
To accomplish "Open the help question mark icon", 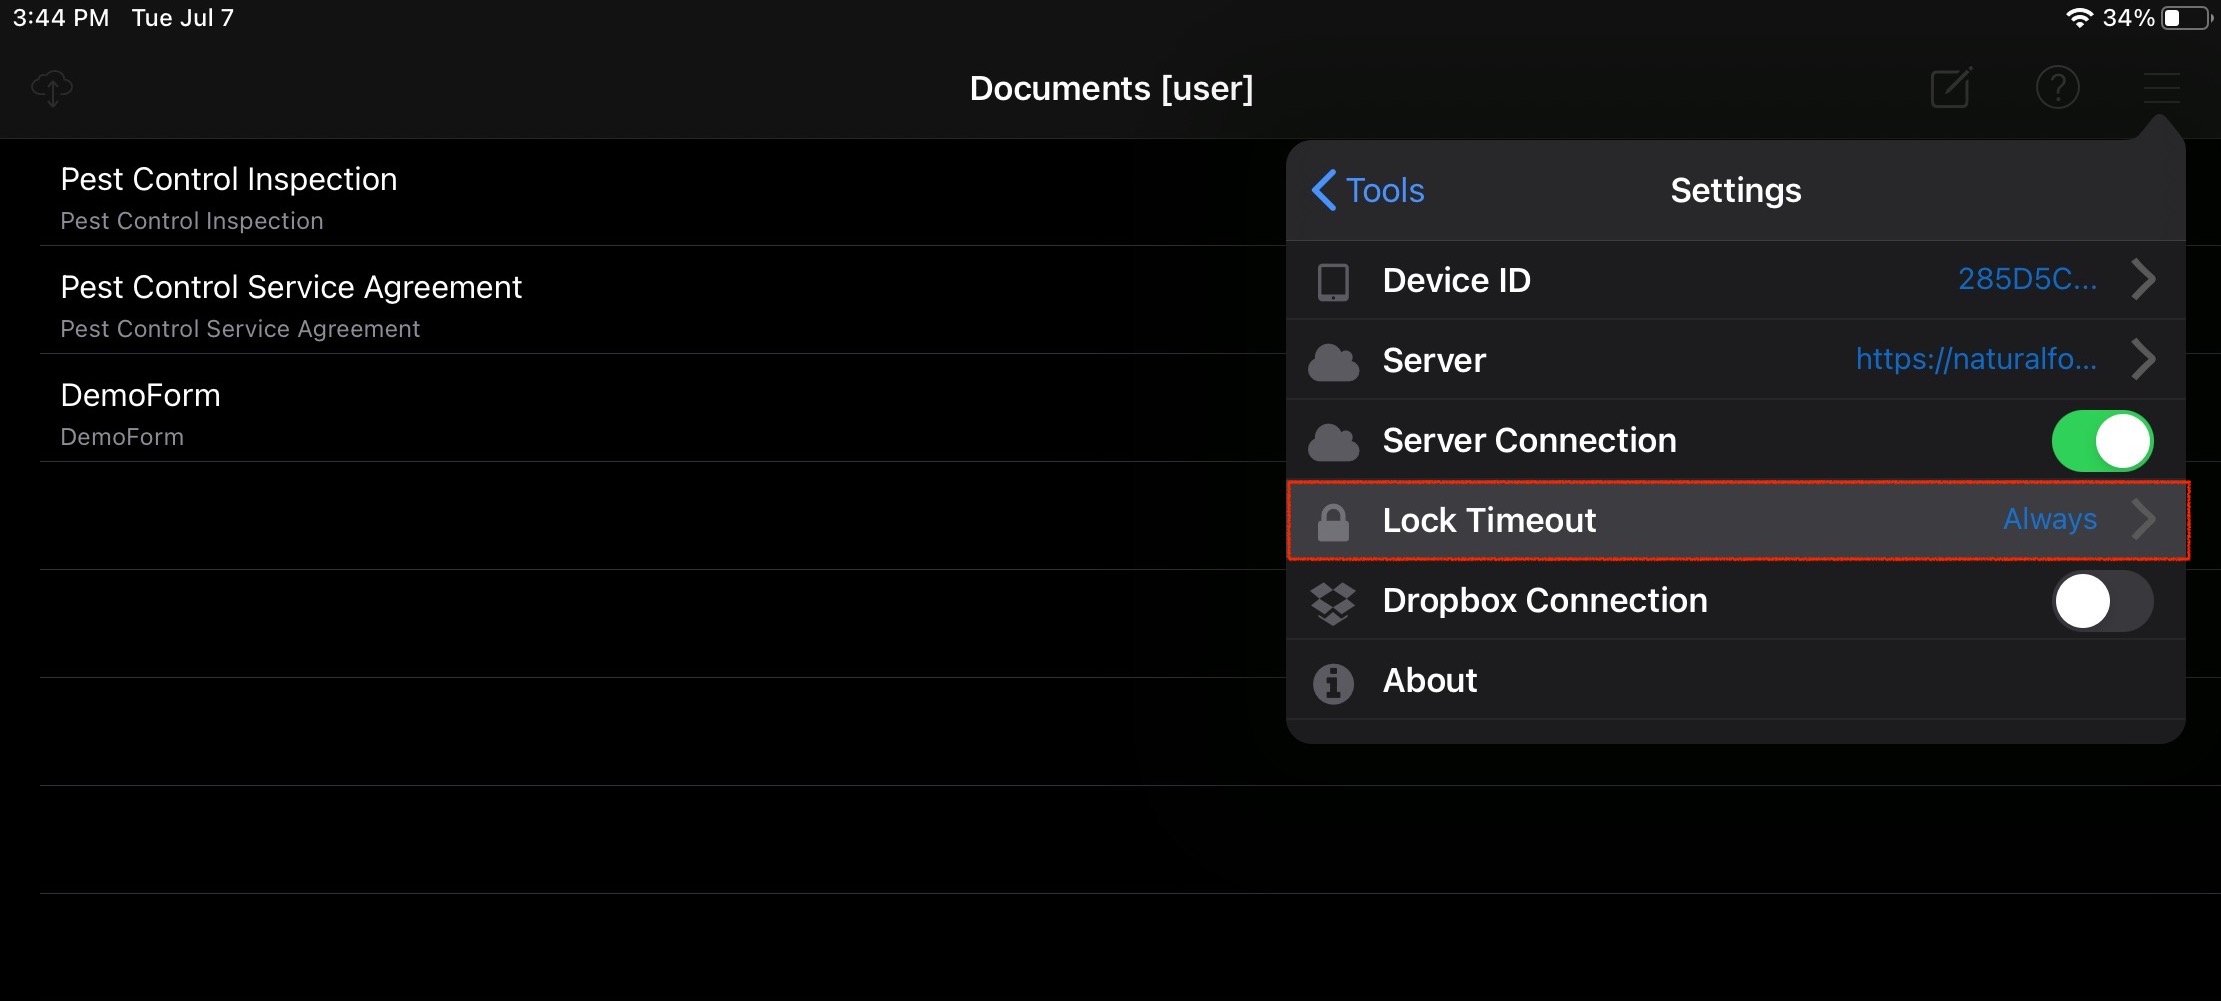I will click(2057, 87).
